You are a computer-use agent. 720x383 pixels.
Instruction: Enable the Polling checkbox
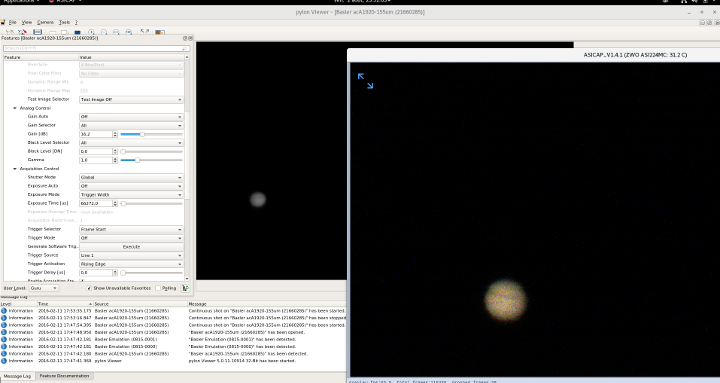(x=158, y=288)
